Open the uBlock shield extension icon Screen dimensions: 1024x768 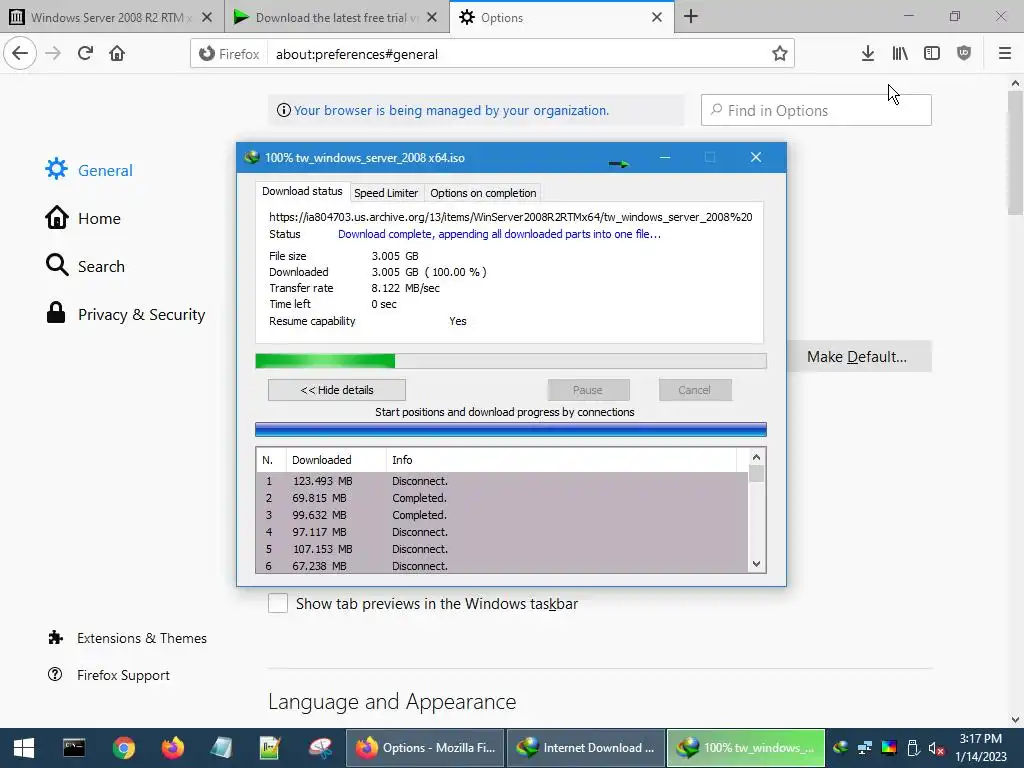(x=963, y=54)
